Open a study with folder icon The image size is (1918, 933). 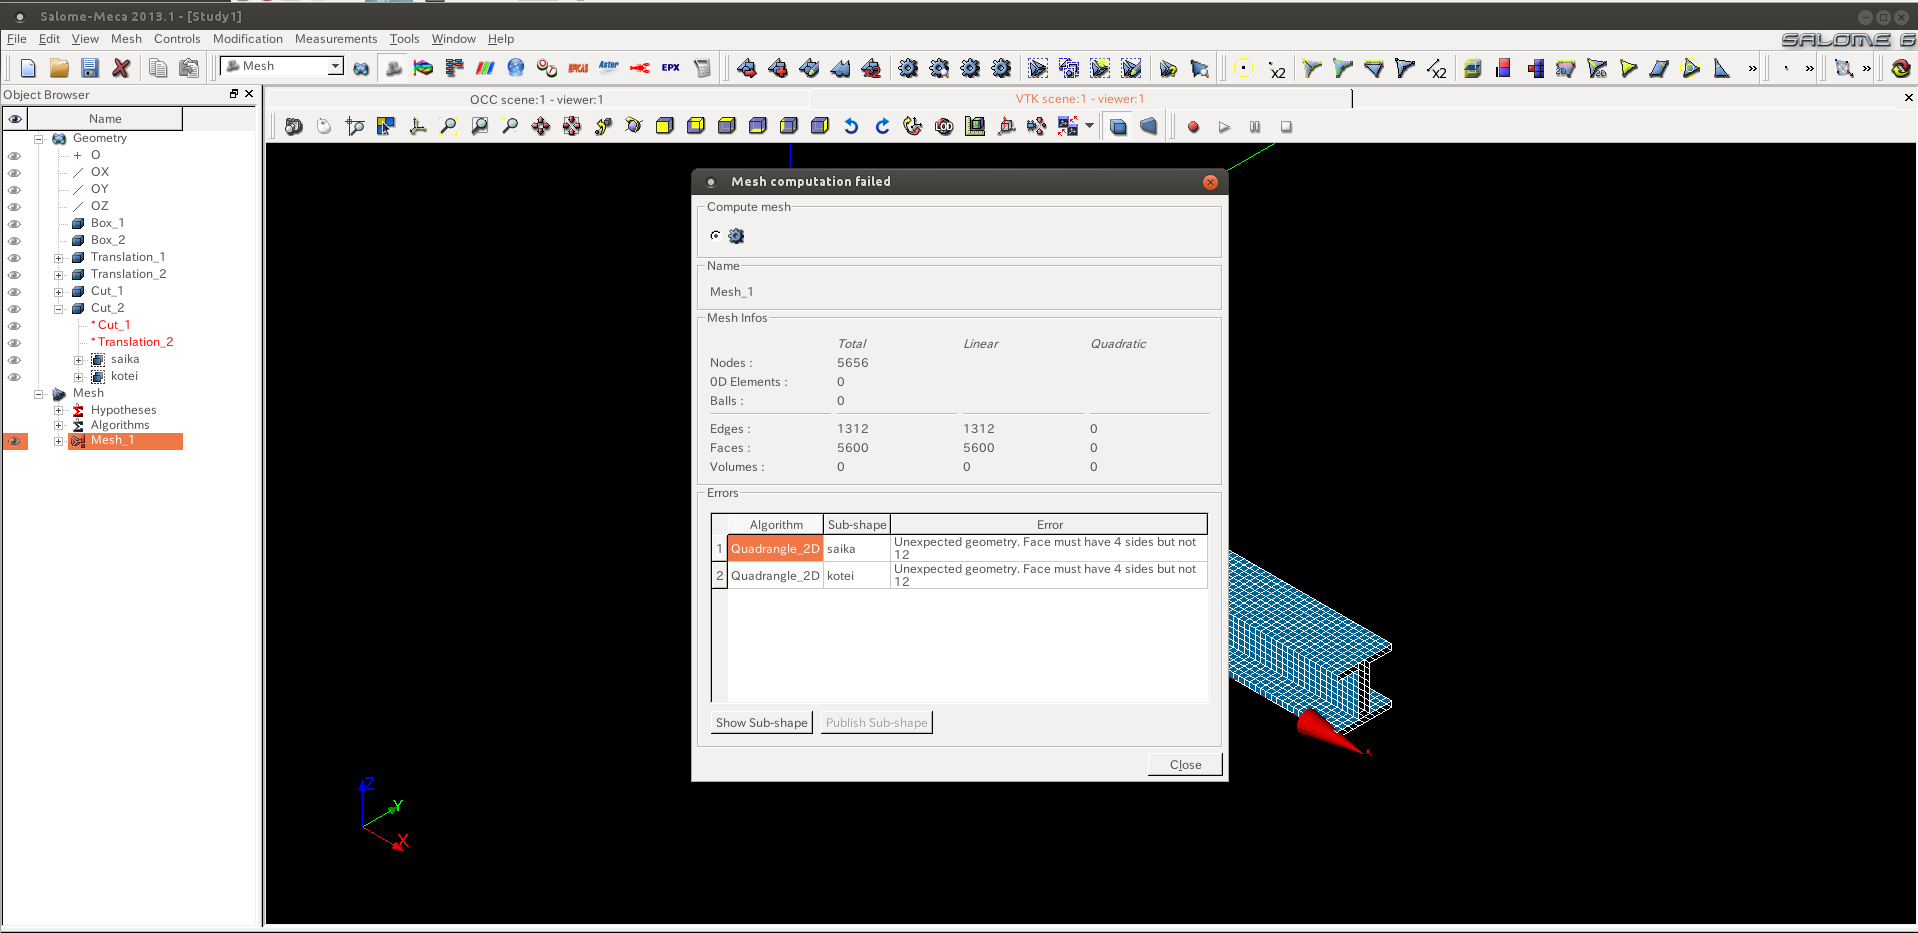coord(59,68)
